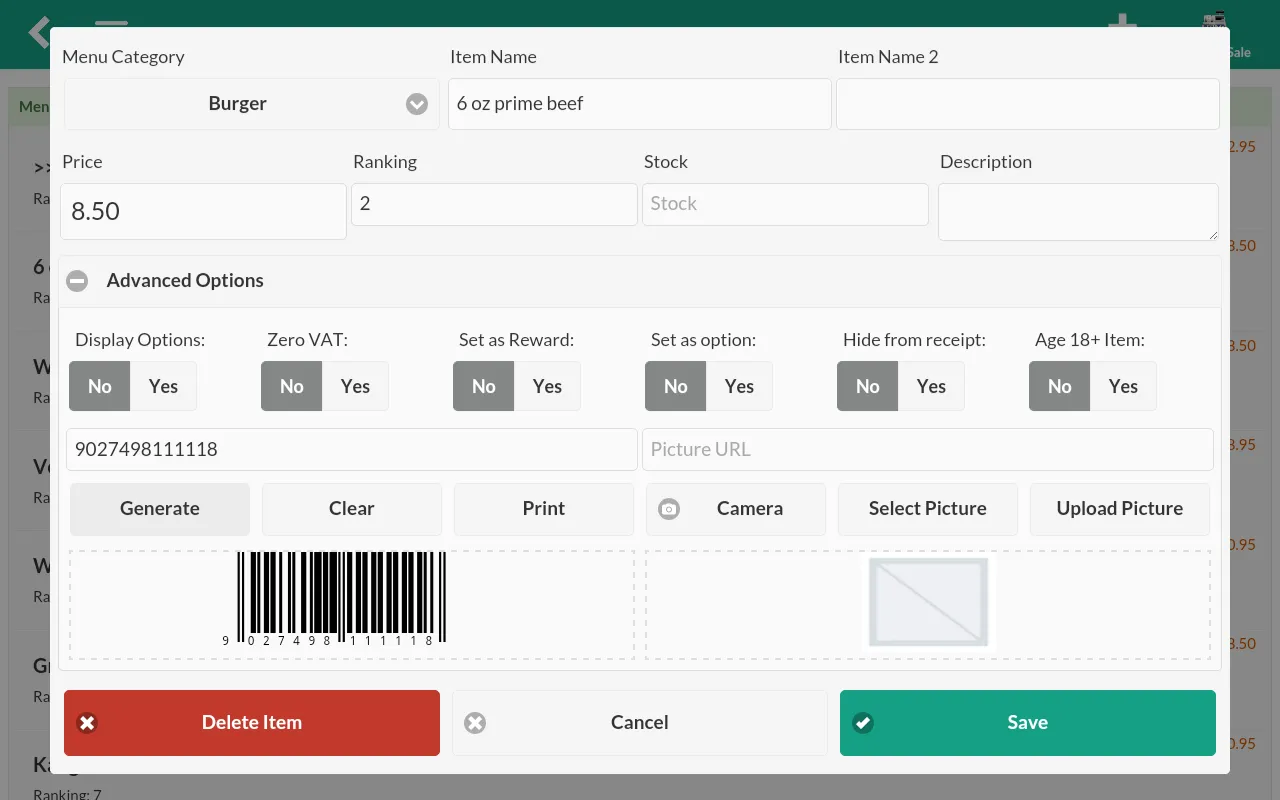Collapse the Advanced Options section
The image size is (1280, 800).
coord(77,280)
